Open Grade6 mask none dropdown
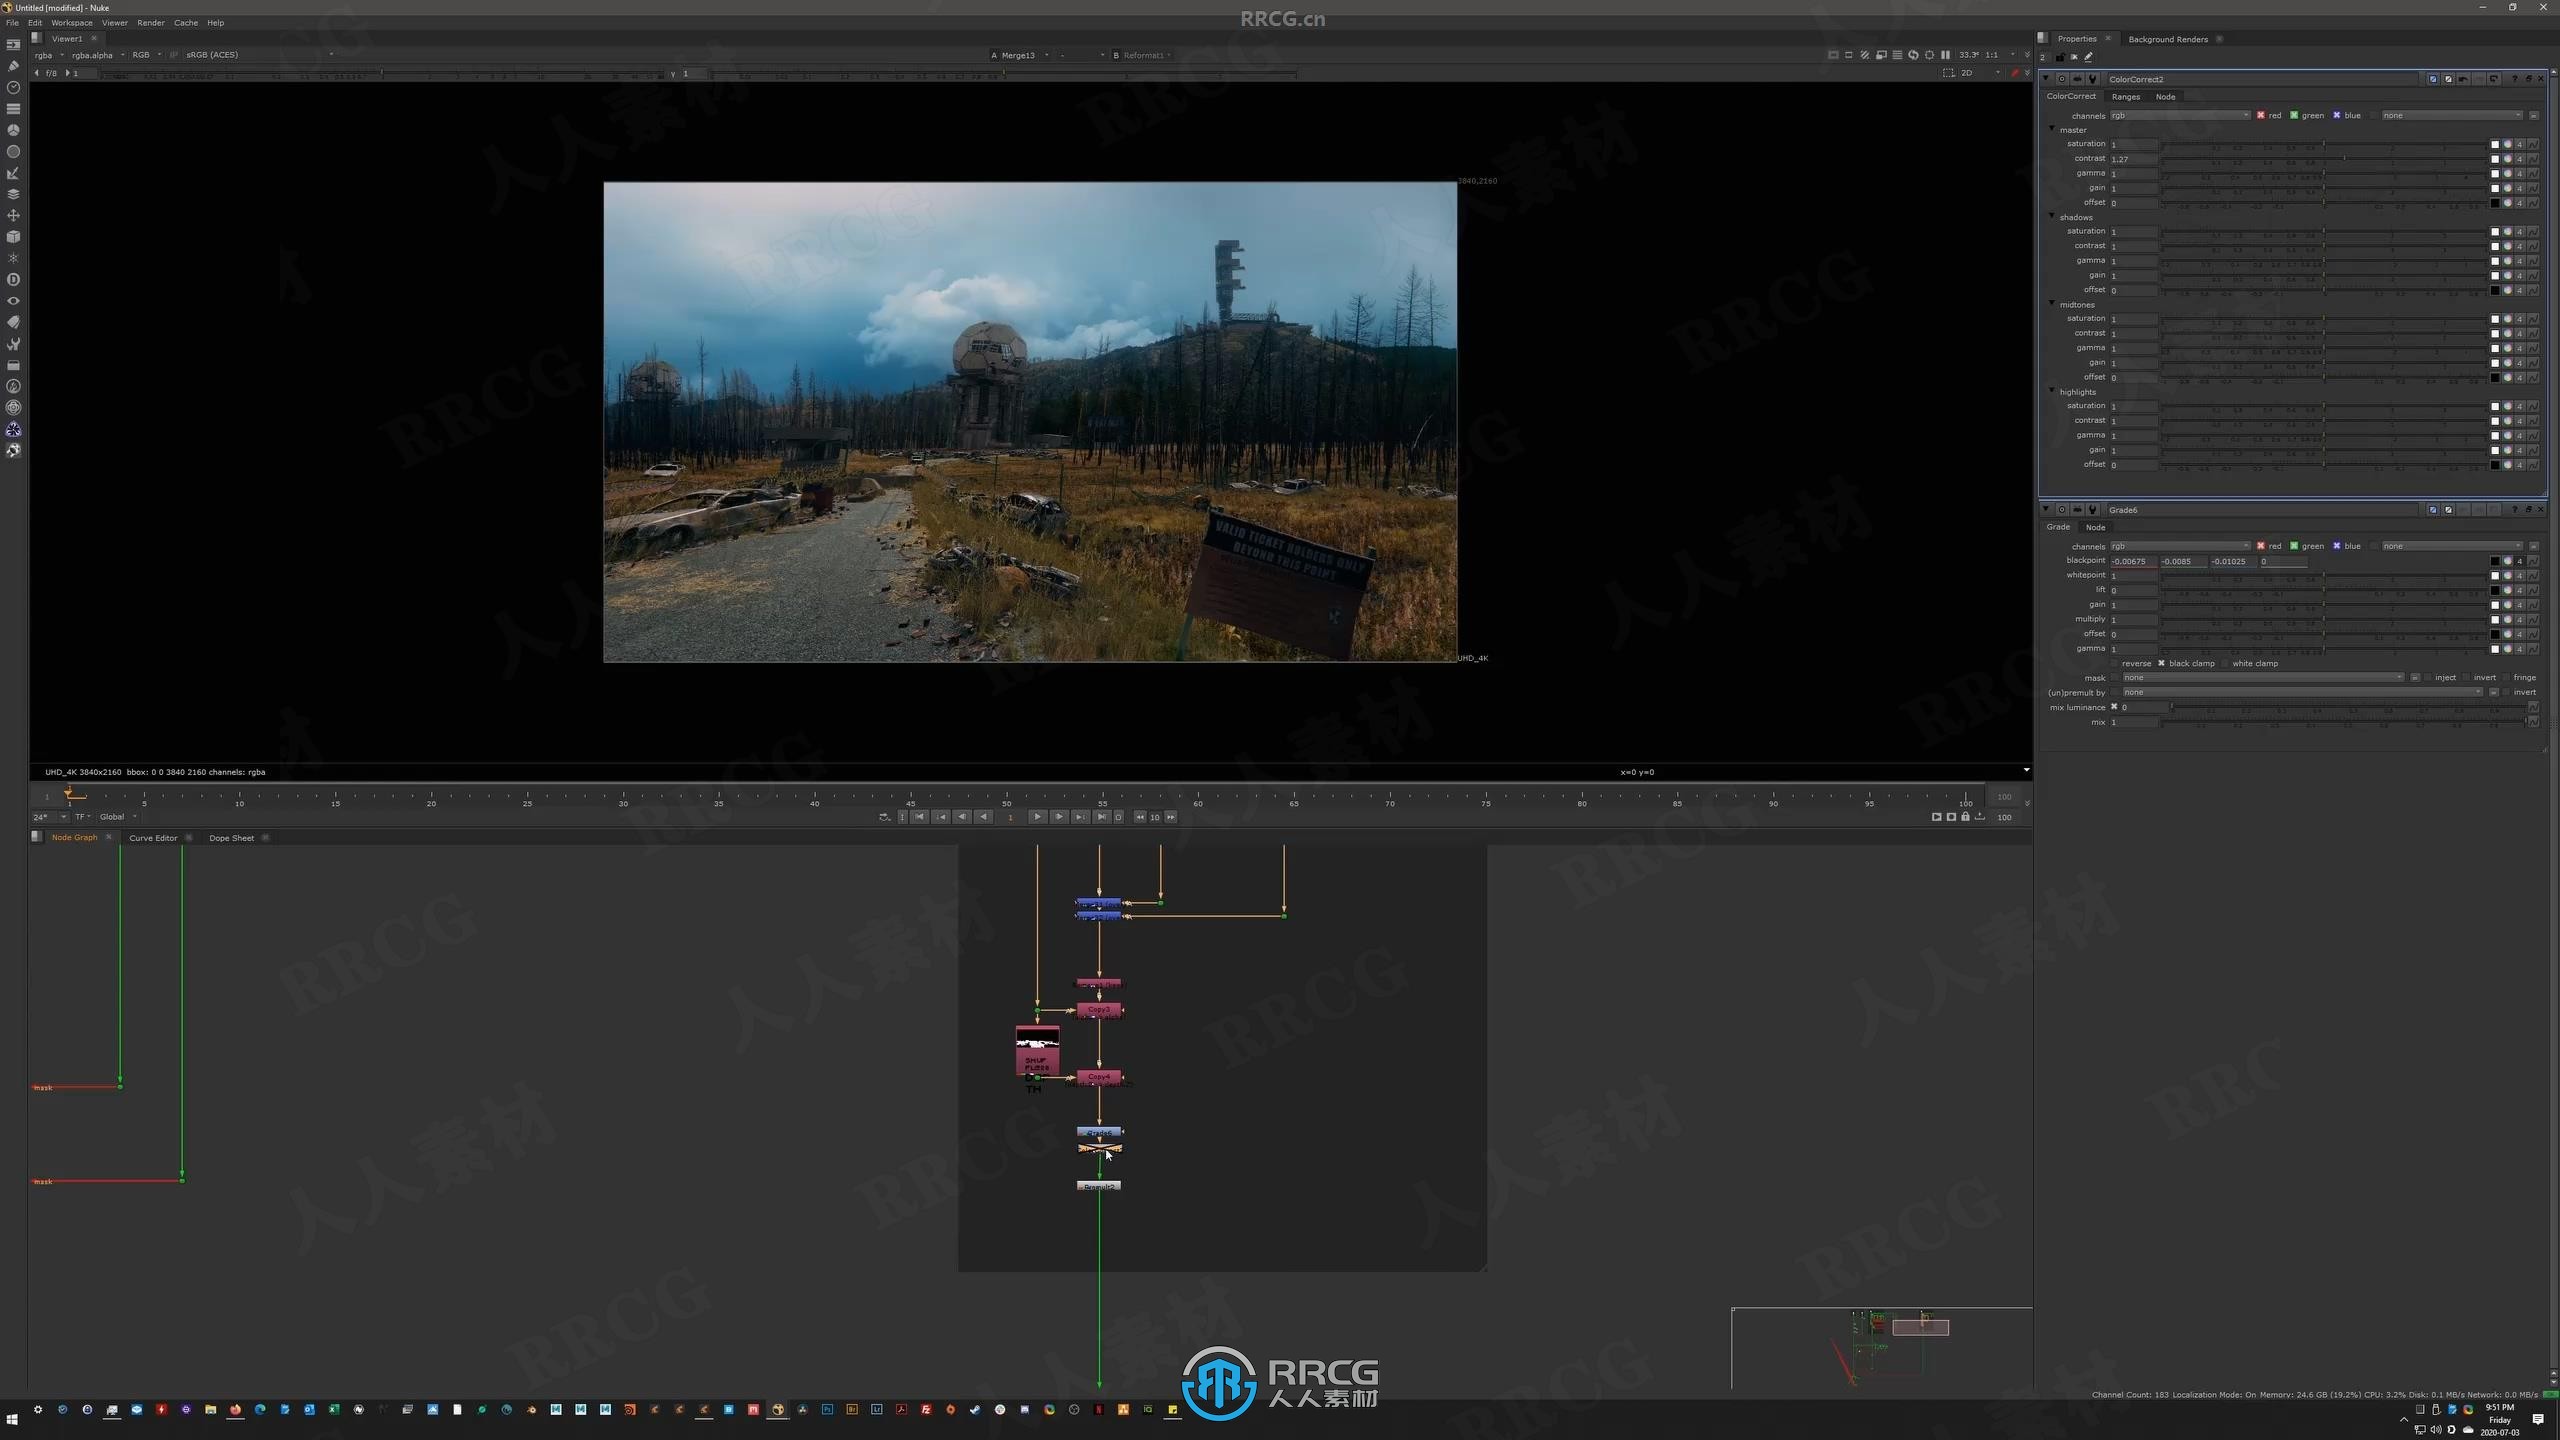2560x1440 pixels. point(2263,677)
